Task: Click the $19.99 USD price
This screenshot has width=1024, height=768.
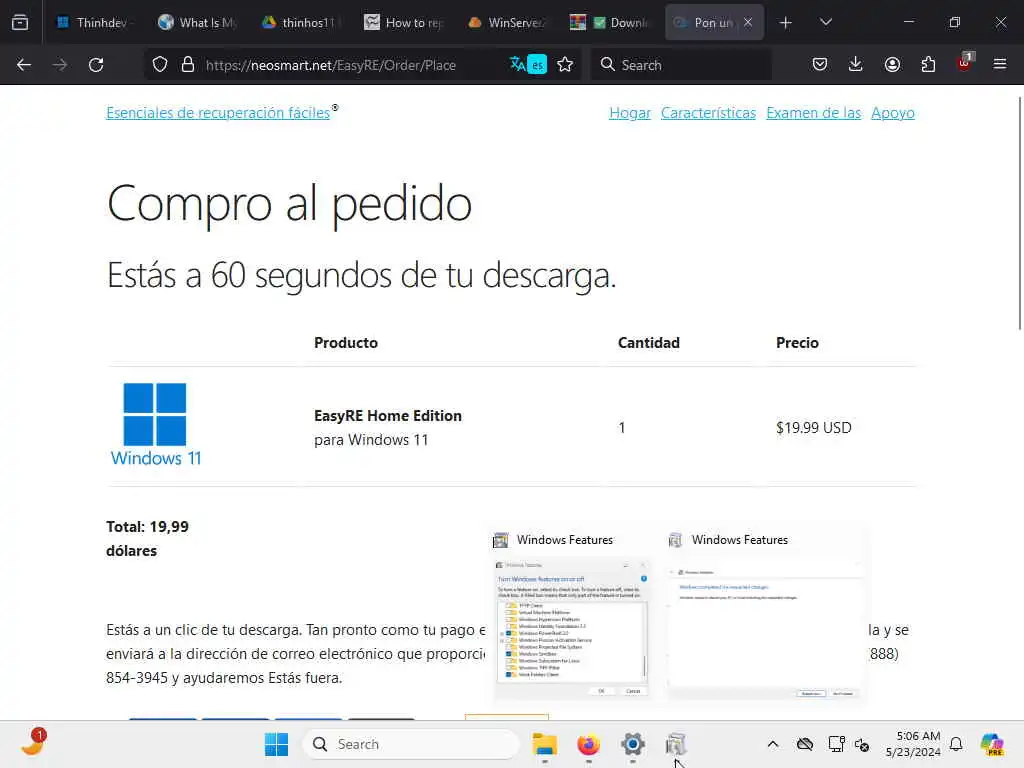Action: point(814,428)
